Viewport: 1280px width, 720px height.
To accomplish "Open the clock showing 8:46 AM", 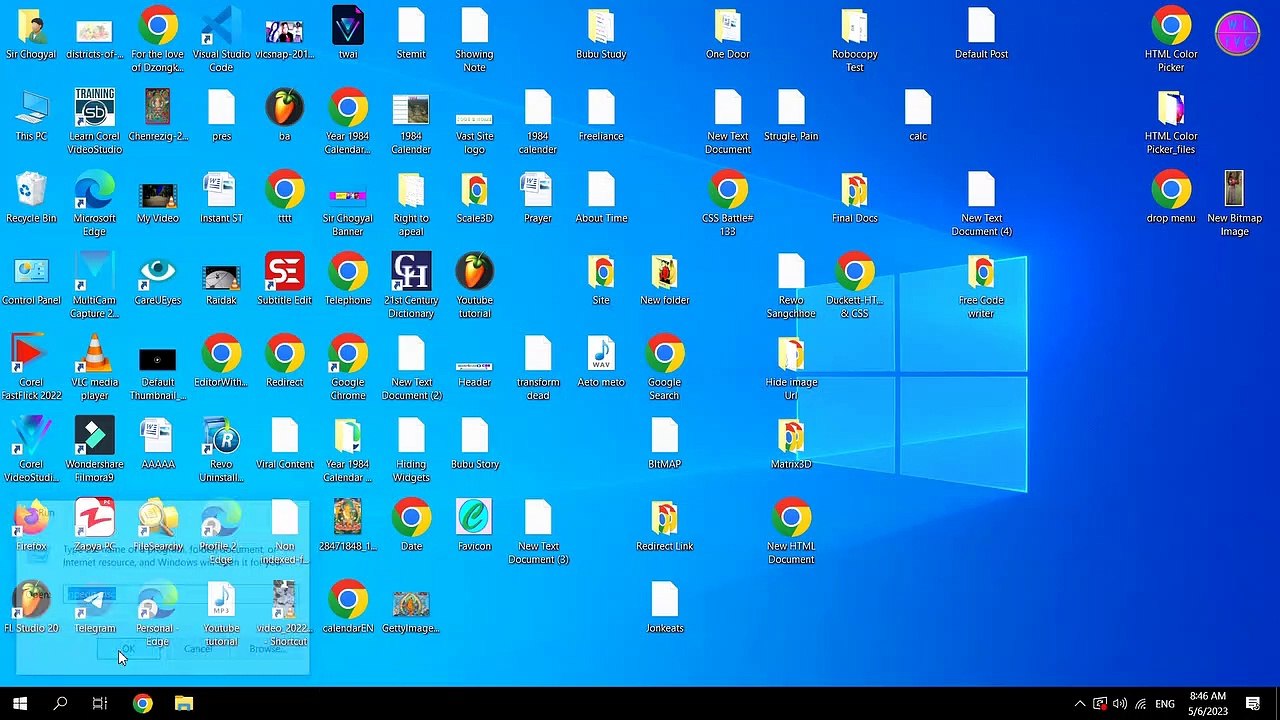I will [1208, 704].
